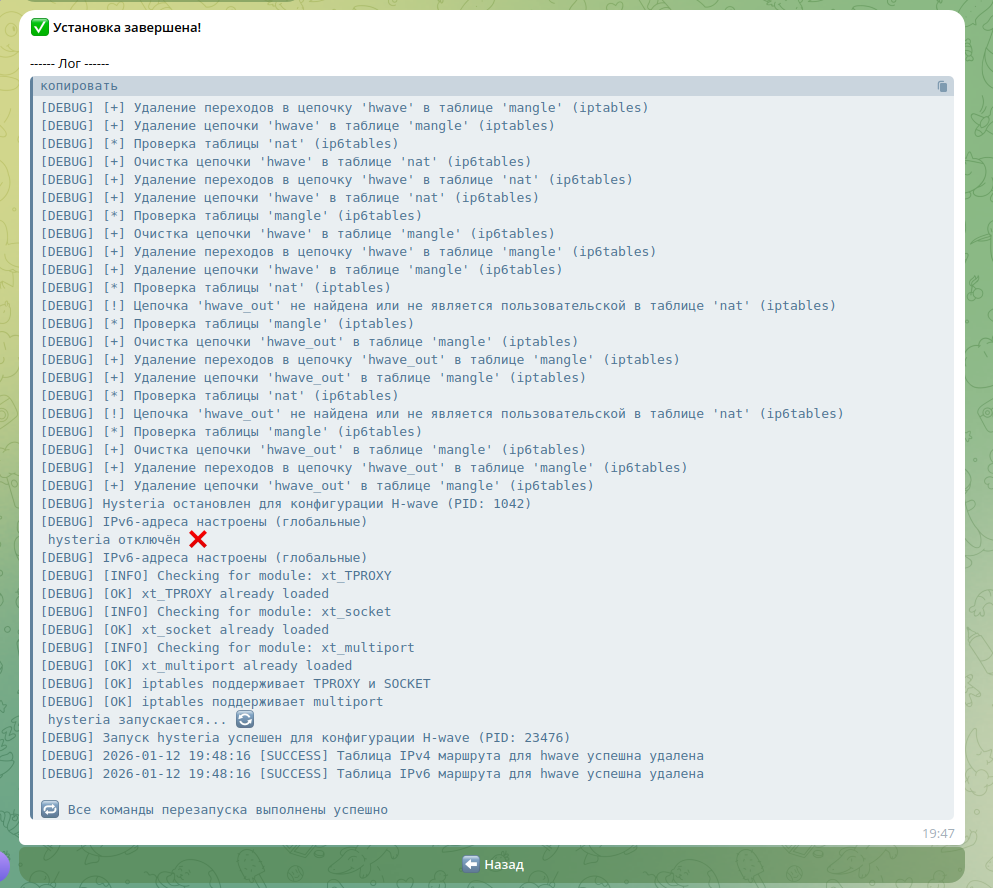Screen dimensions: 993x888
Task: Click the 'Checking for module: xt_TPROXY' line
Action: 216,576
